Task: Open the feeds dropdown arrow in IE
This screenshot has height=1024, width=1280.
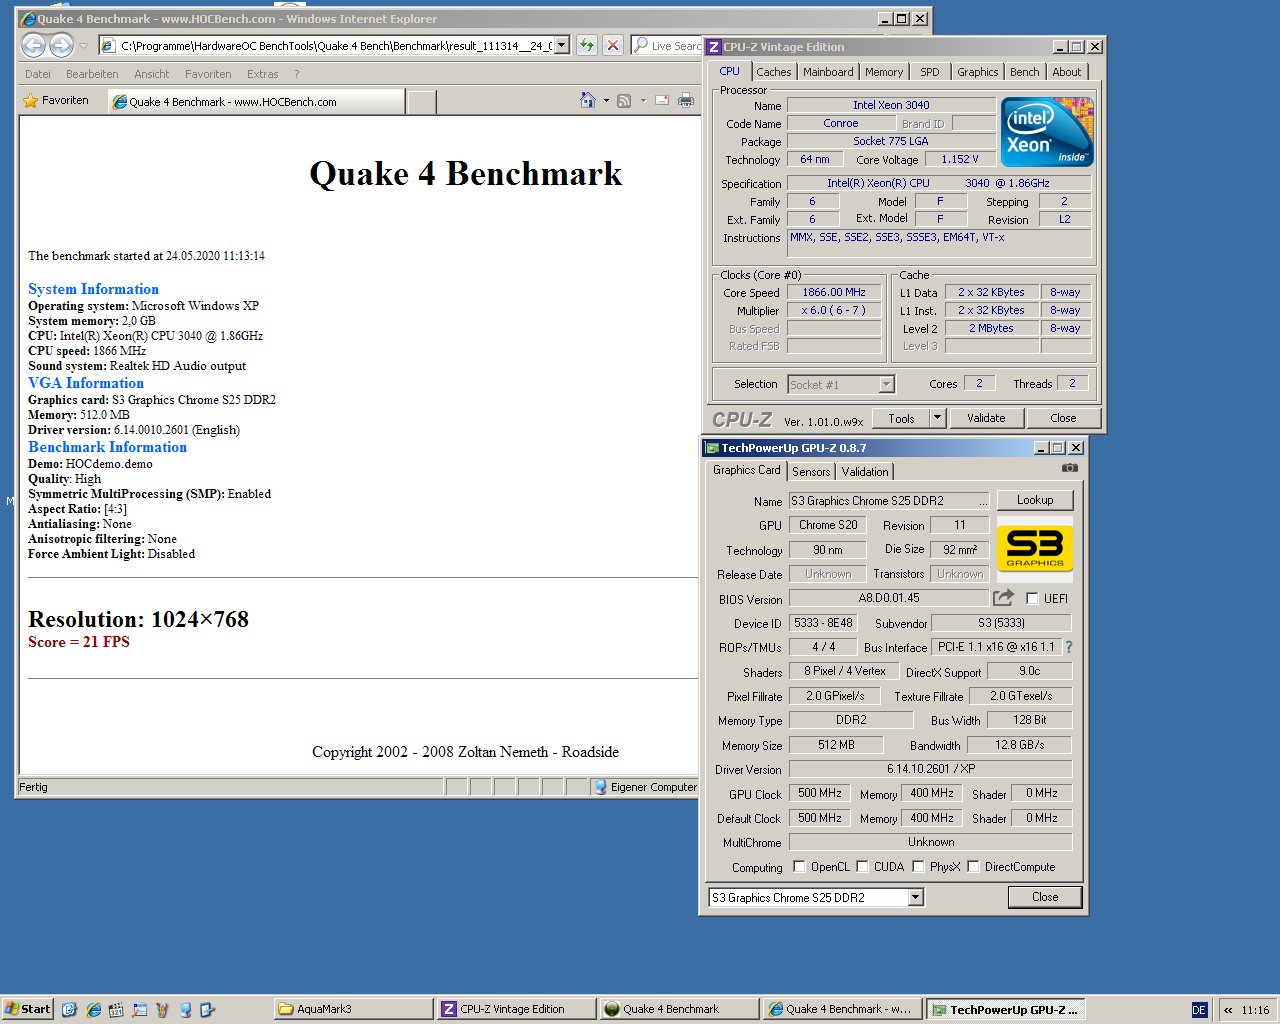Action: tap(642, 101)
